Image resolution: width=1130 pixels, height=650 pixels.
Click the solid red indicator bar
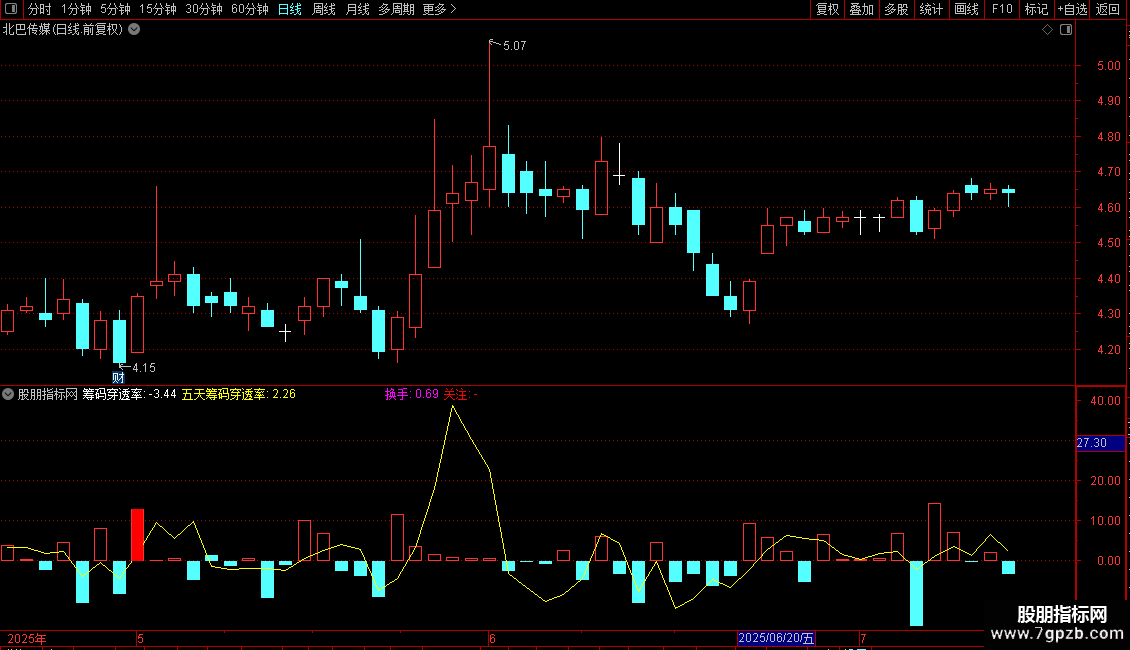[137, 535]
